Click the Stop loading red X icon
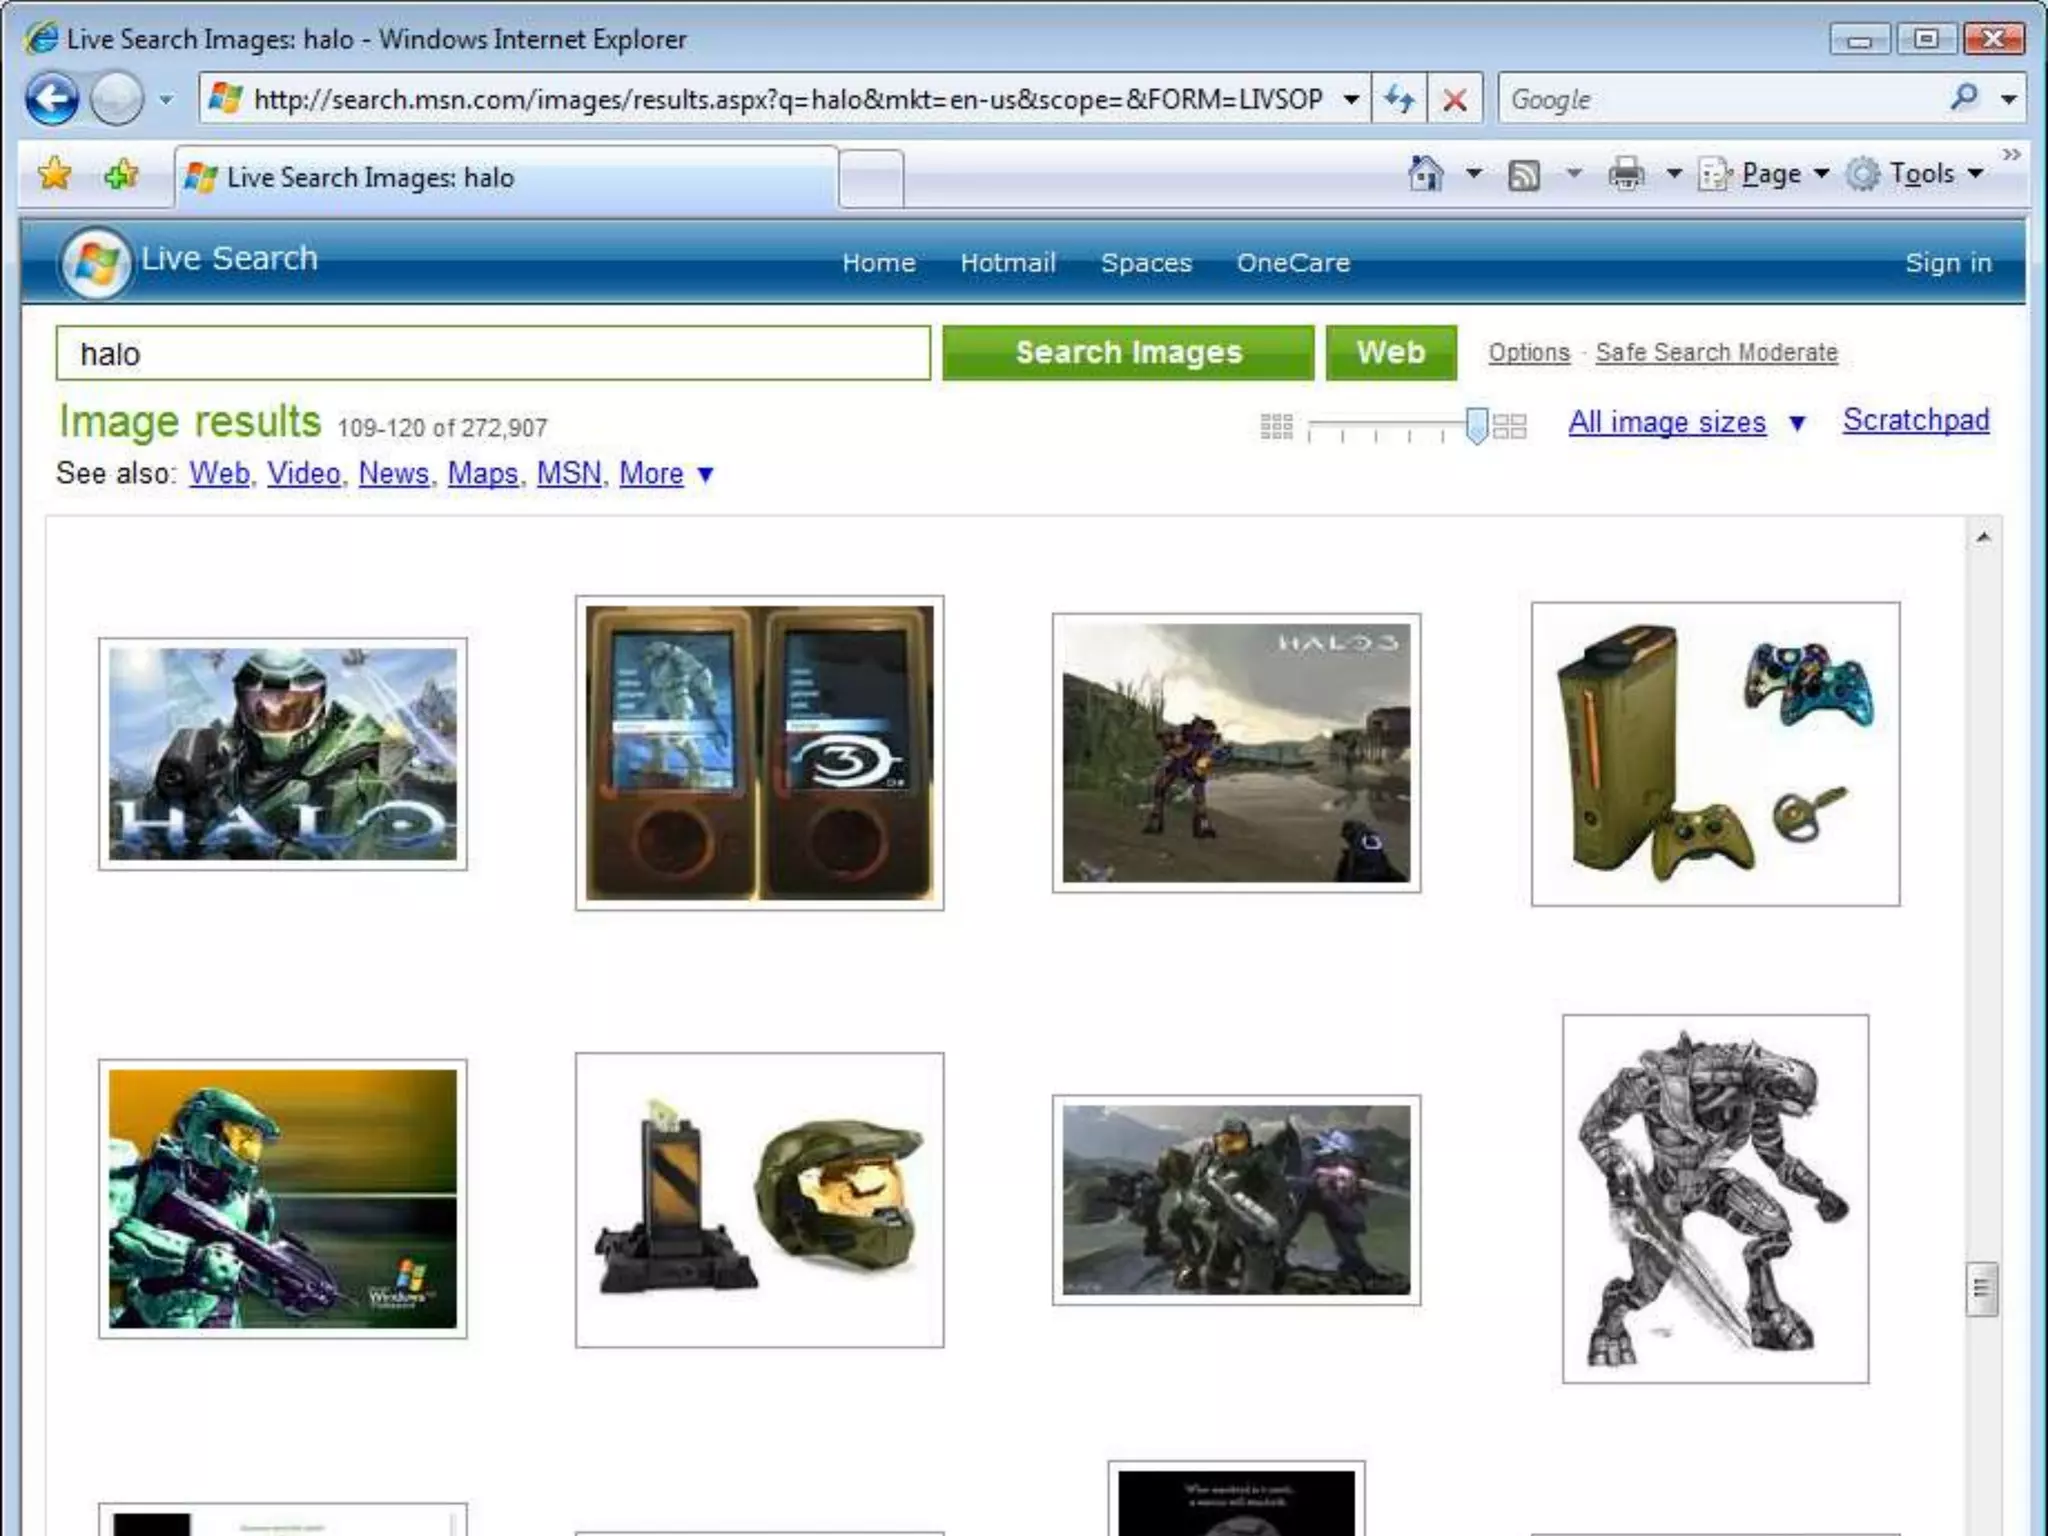This screenshot has width=2048, height=1536. coord(1454,99)
